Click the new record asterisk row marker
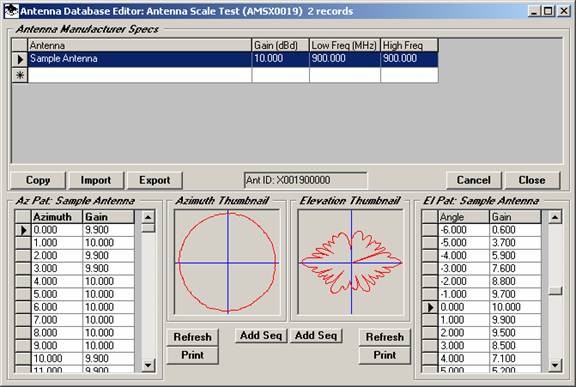 20,75
